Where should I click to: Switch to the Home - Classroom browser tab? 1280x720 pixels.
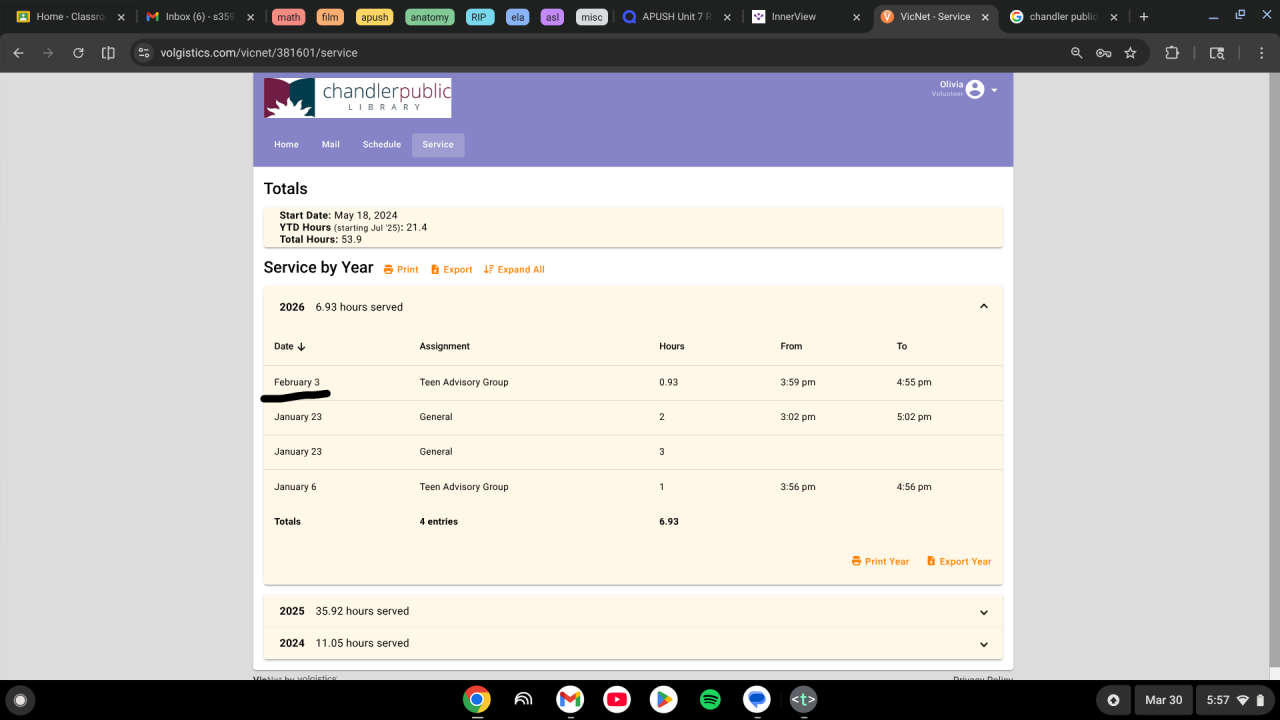click(70, 17)
